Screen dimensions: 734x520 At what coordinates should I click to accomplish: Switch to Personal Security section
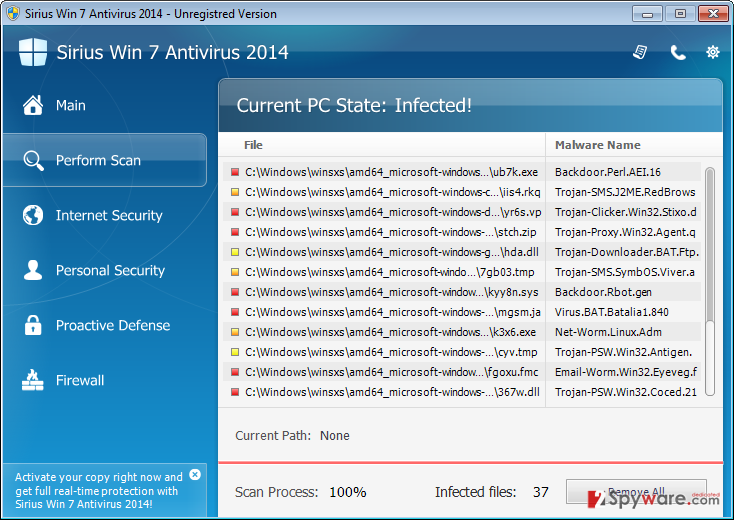point(110,270)
